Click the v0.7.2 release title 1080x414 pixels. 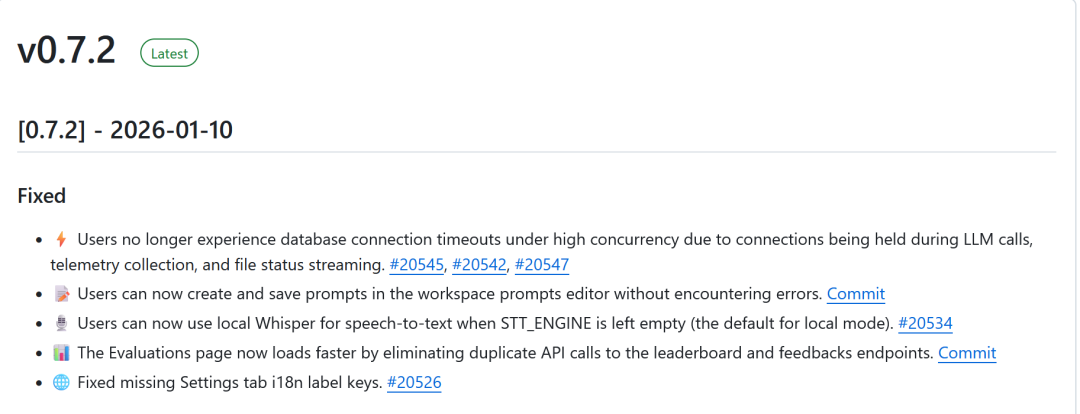tap(67, 52)
